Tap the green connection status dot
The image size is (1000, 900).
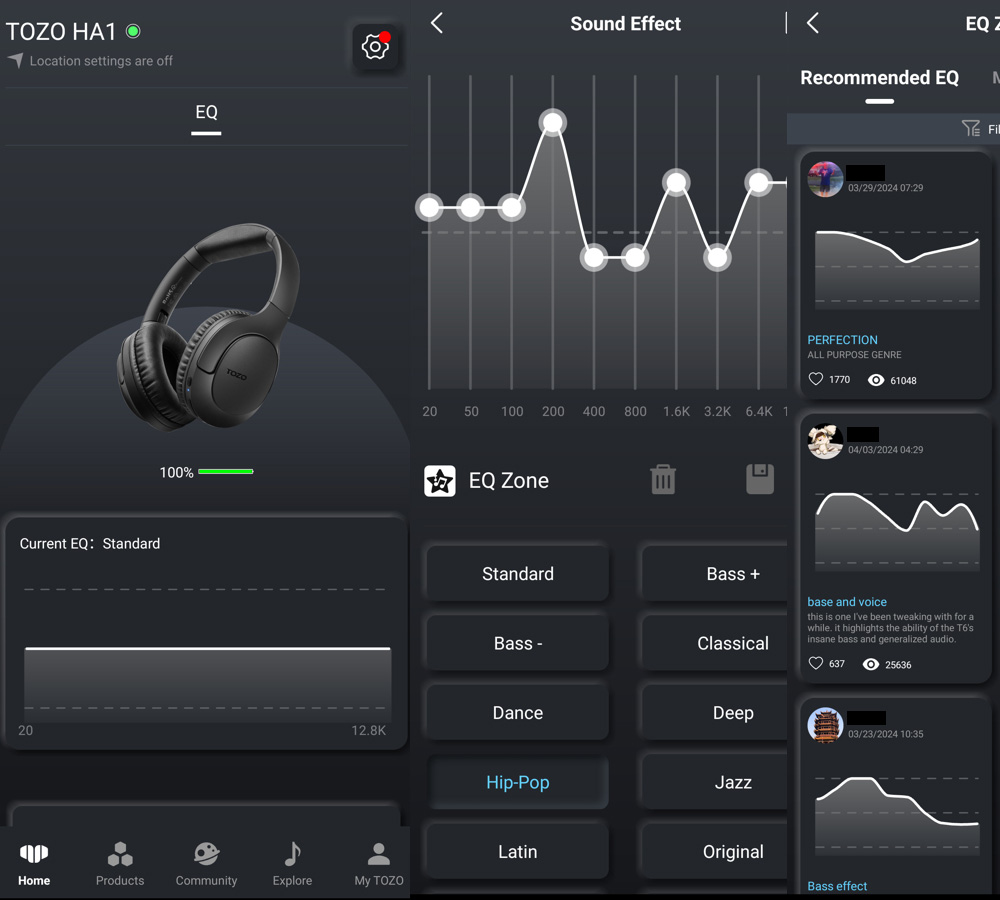tap(133, 31)
